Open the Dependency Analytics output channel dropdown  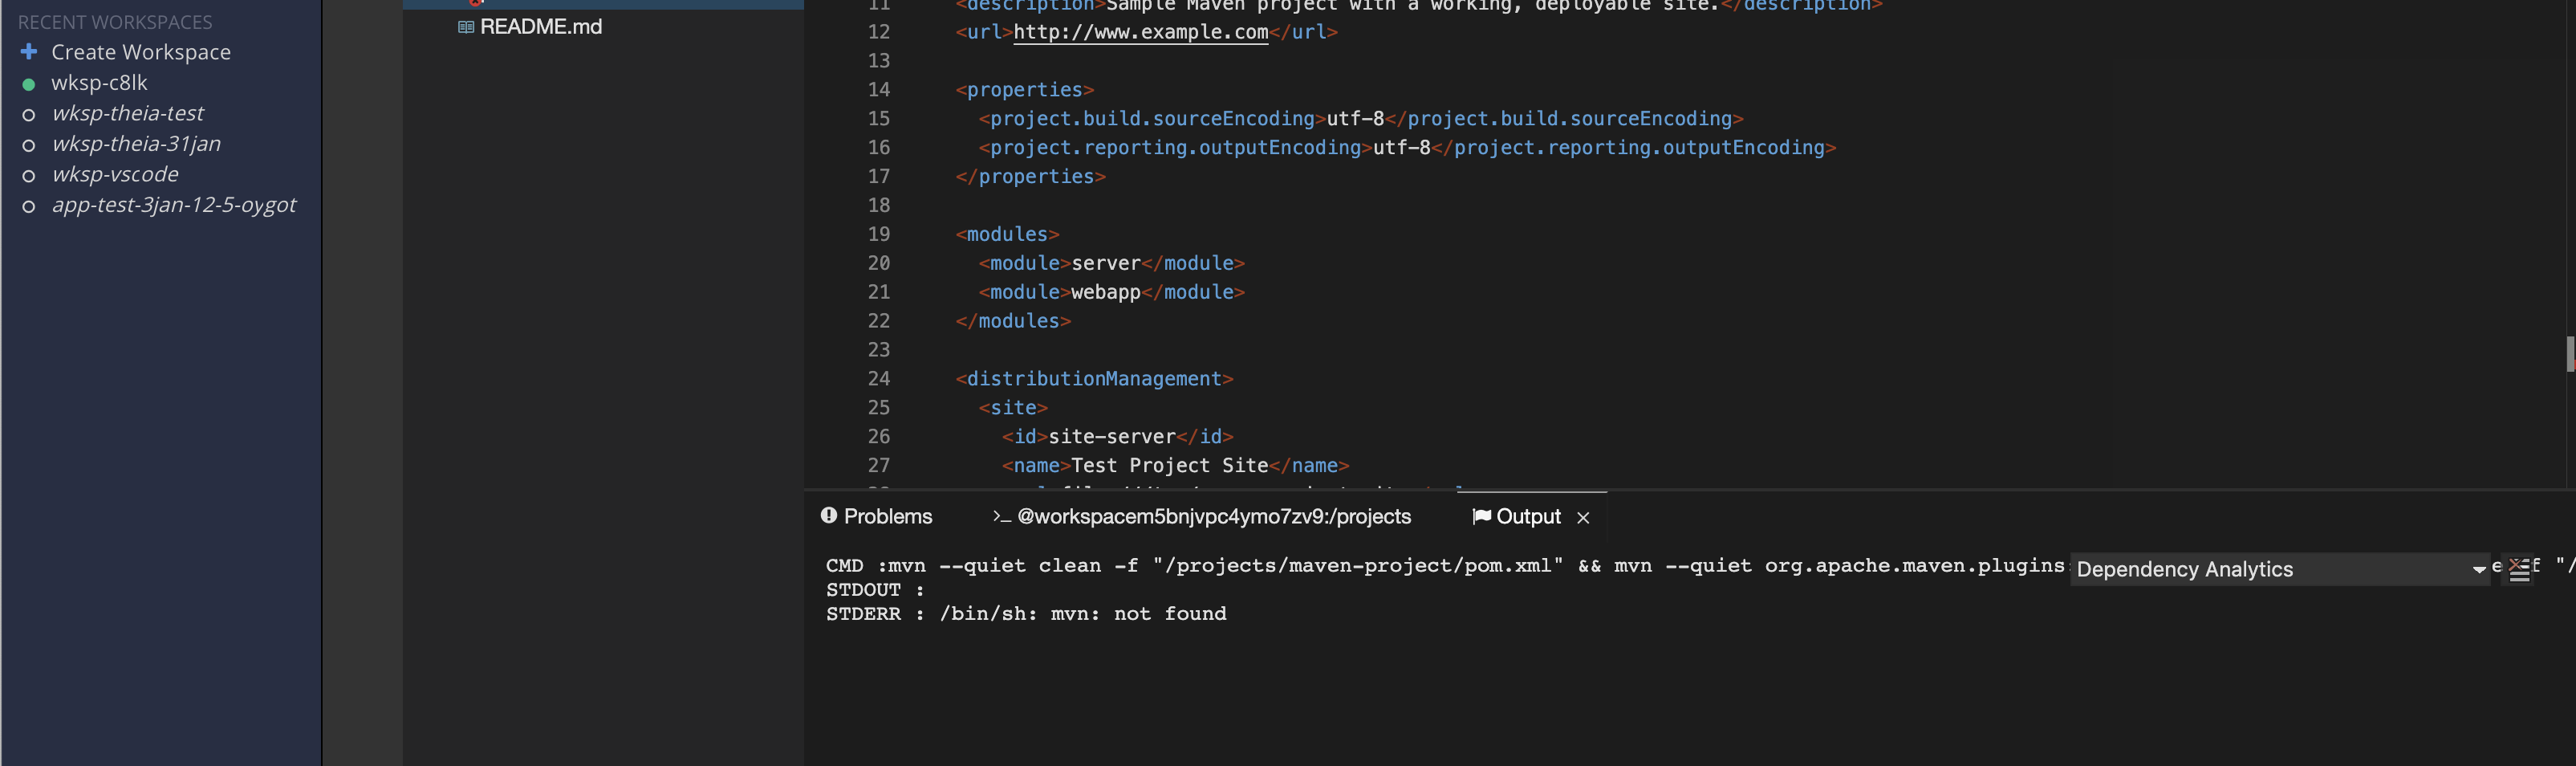click(x=2280, y=569)
